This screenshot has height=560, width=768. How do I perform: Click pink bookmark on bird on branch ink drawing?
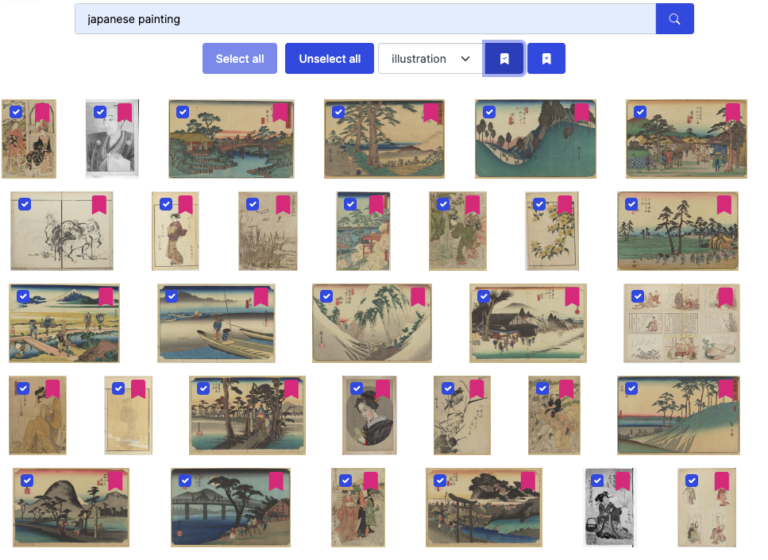pyautogui.click(x=477, y=389)
